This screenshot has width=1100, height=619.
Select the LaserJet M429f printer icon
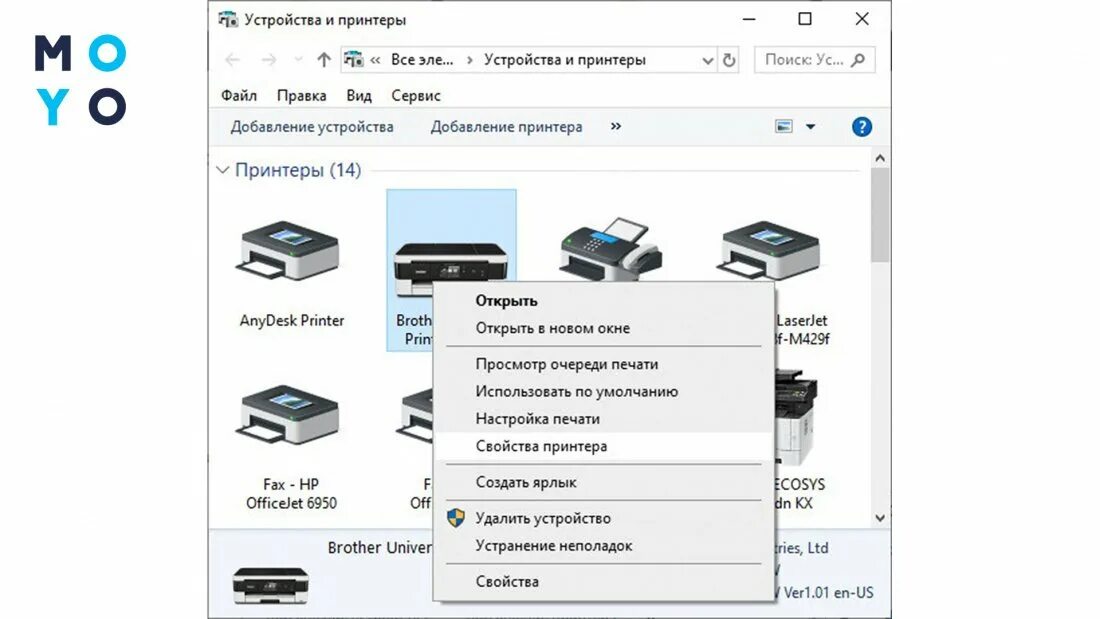pos(768,250)
